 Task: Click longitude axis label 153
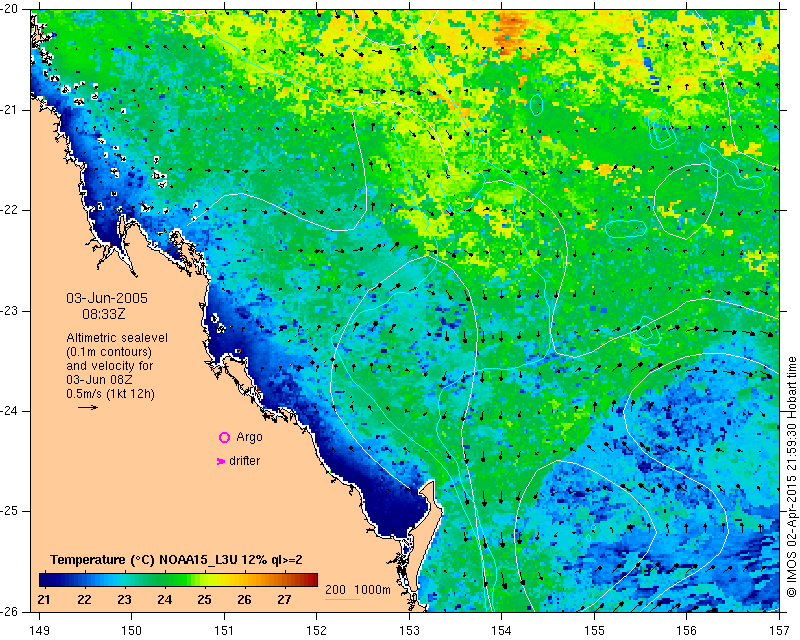409,631
